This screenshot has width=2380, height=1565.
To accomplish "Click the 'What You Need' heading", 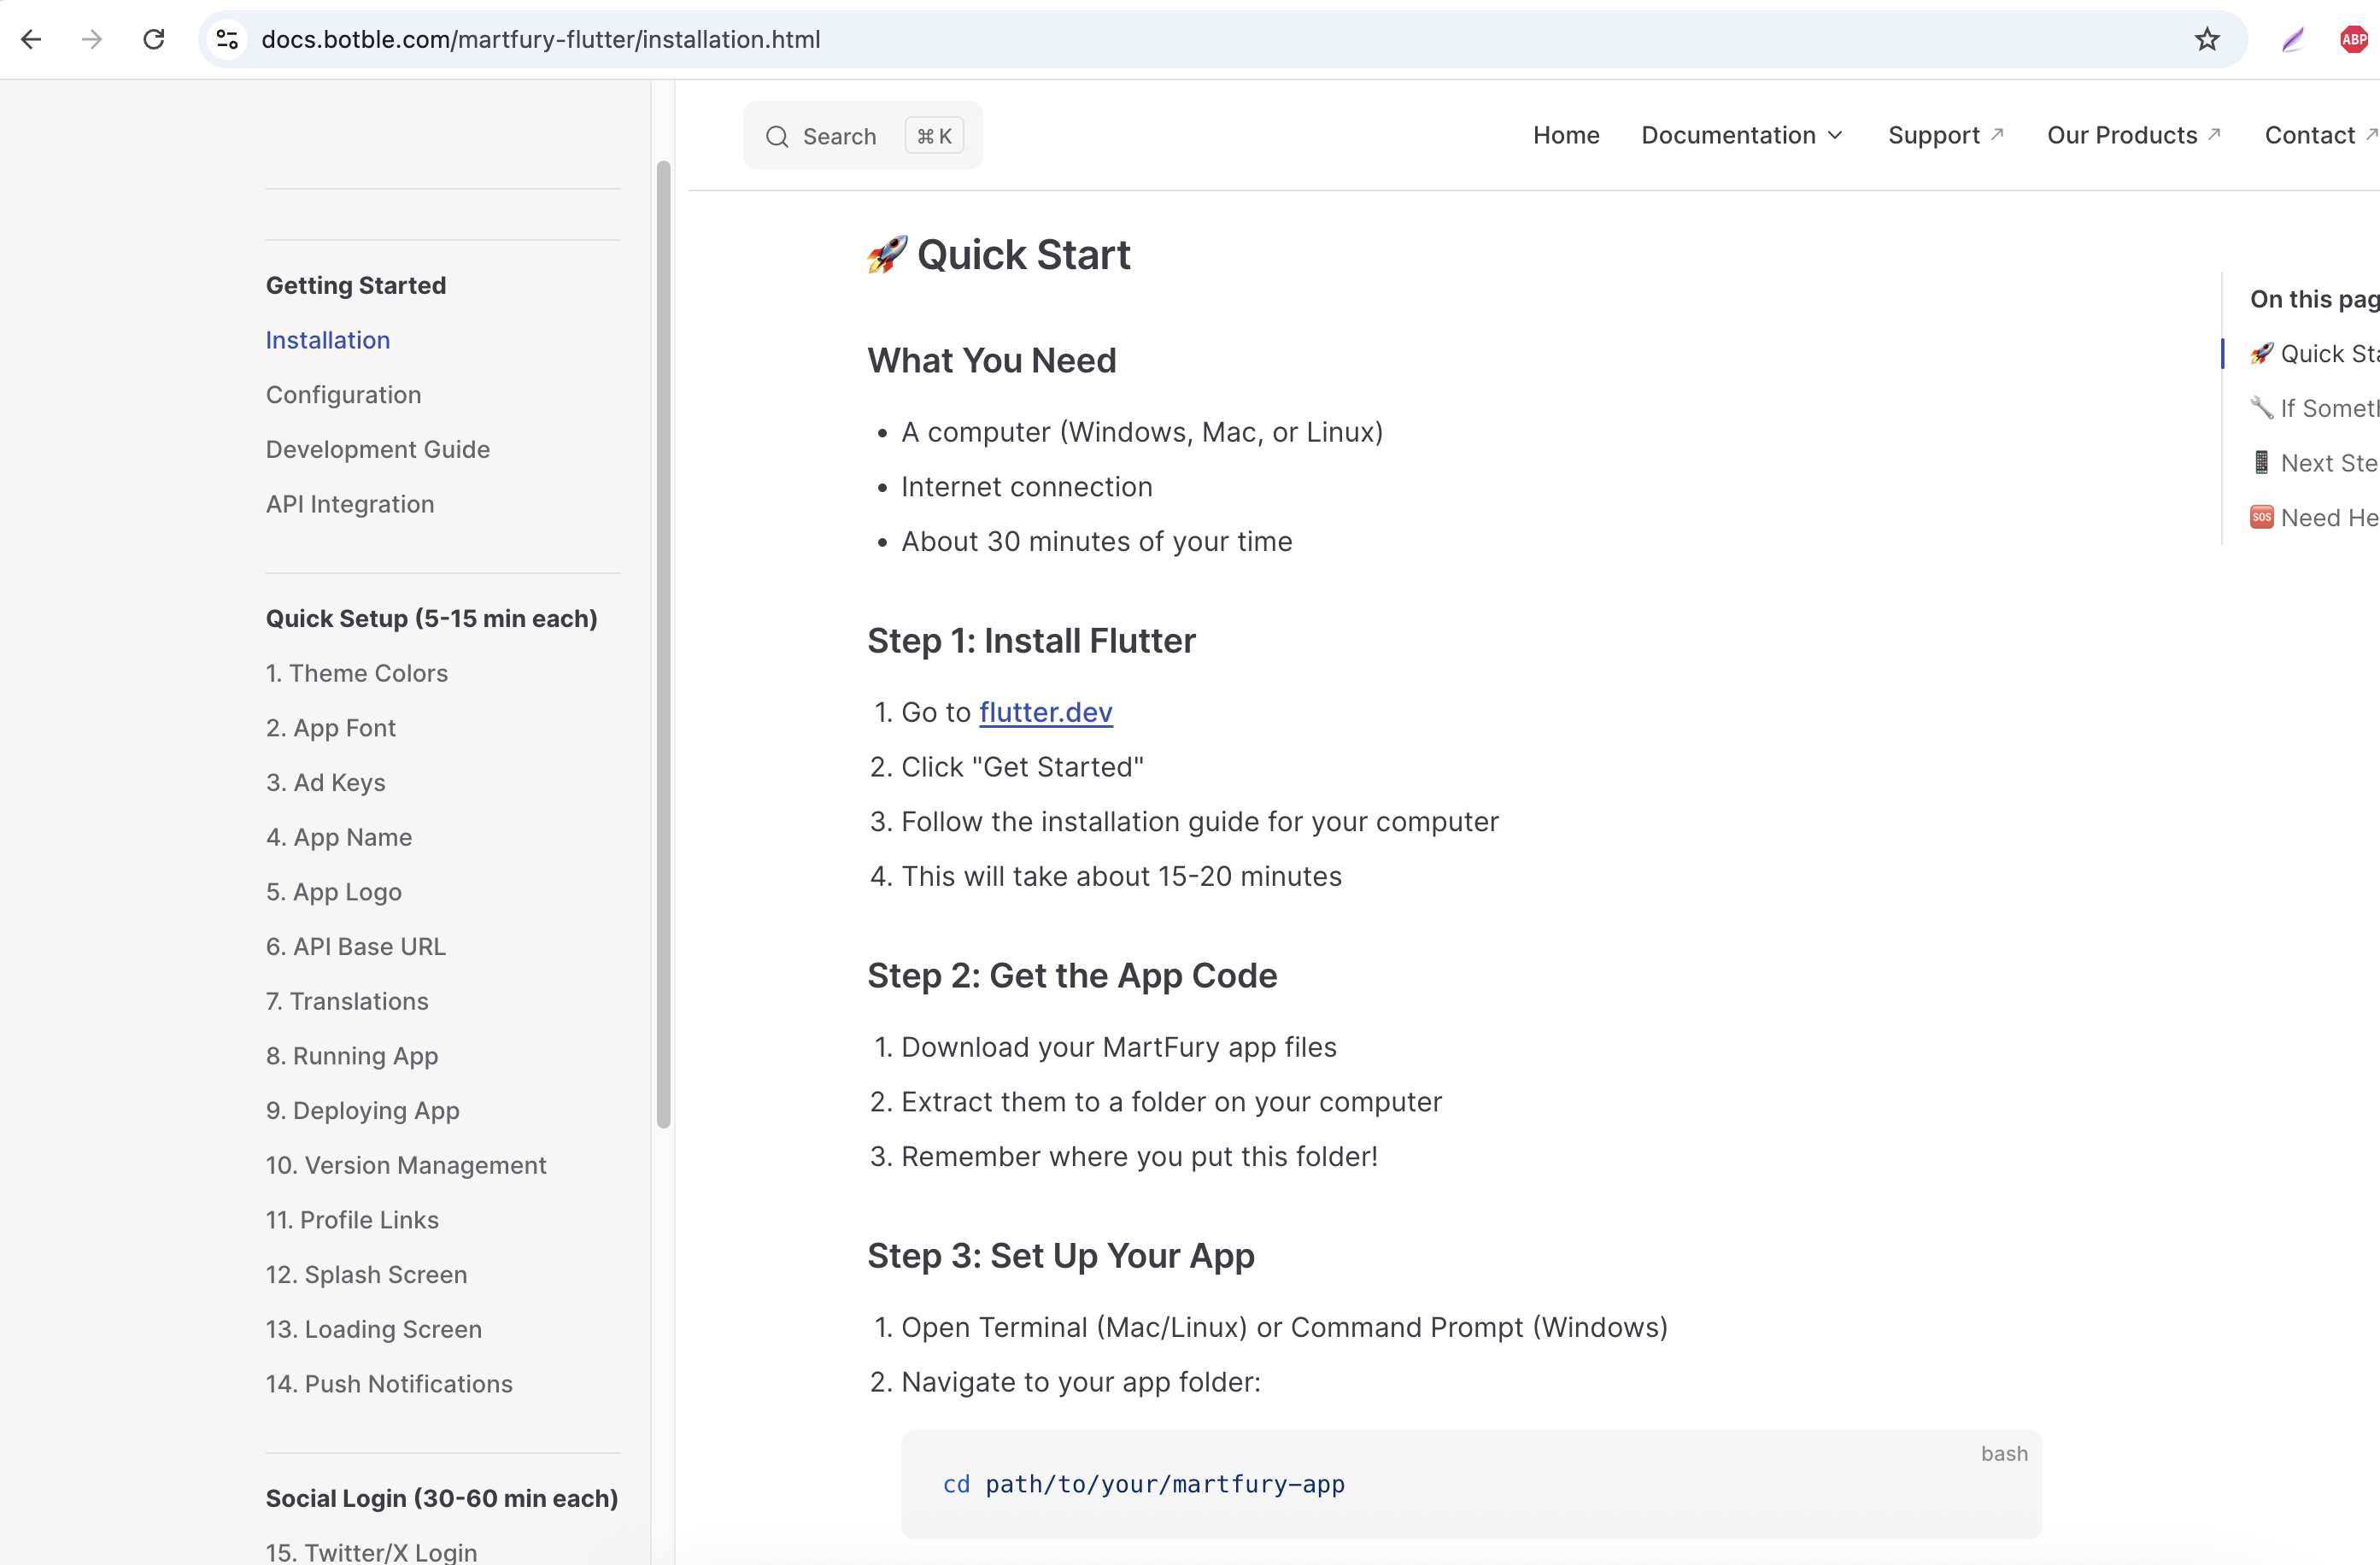I will point(991,361).
